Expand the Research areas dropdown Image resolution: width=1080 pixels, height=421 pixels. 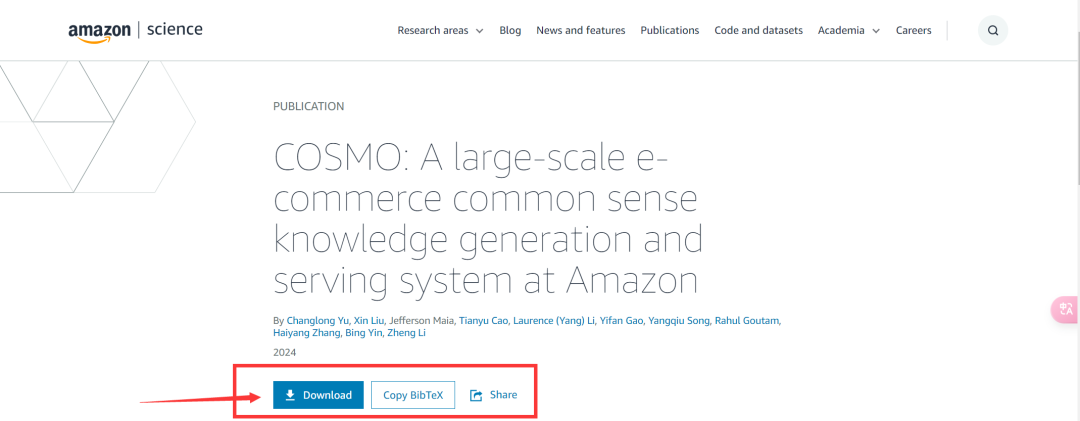click(x=440, y=31)
